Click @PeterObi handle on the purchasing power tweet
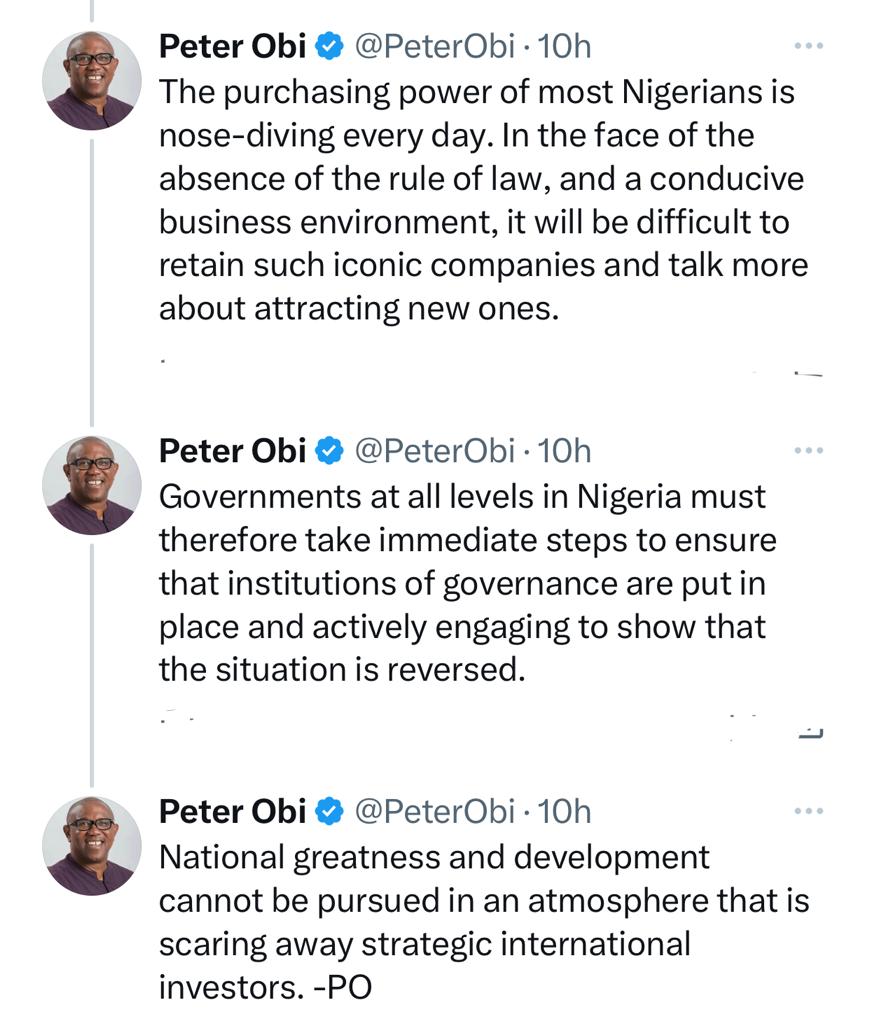The image size is (870, 1024). pos(435,45)
